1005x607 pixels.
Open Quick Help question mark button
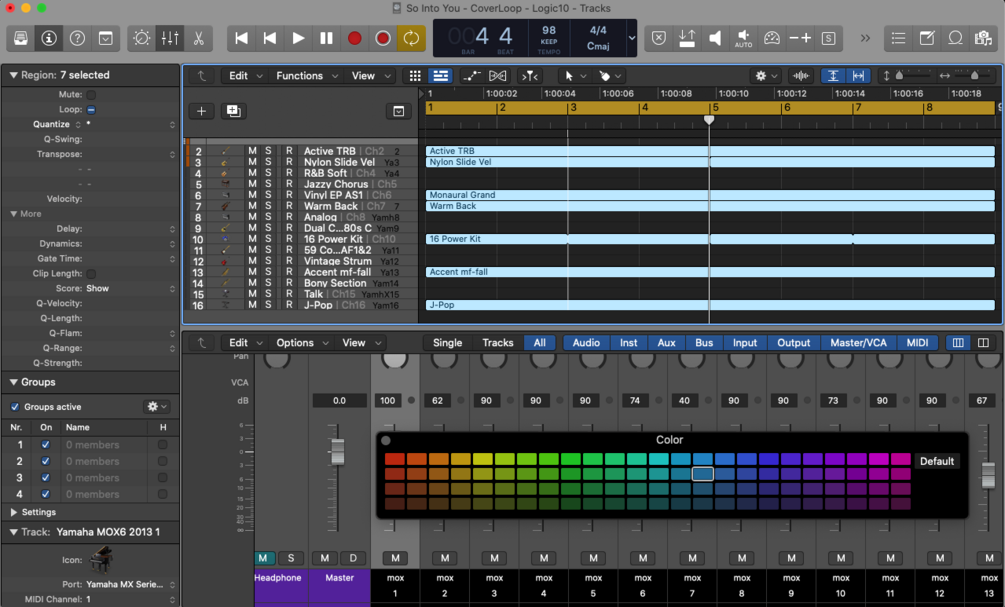click(78, 38)
